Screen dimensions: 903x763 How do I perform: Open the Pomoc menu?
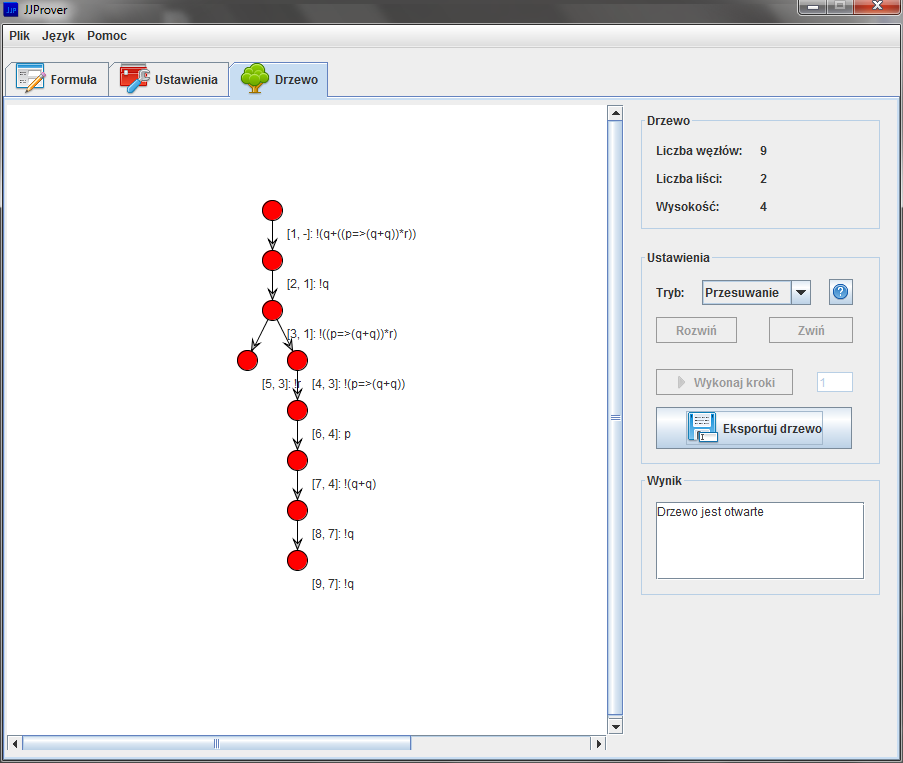click(107, 36)
